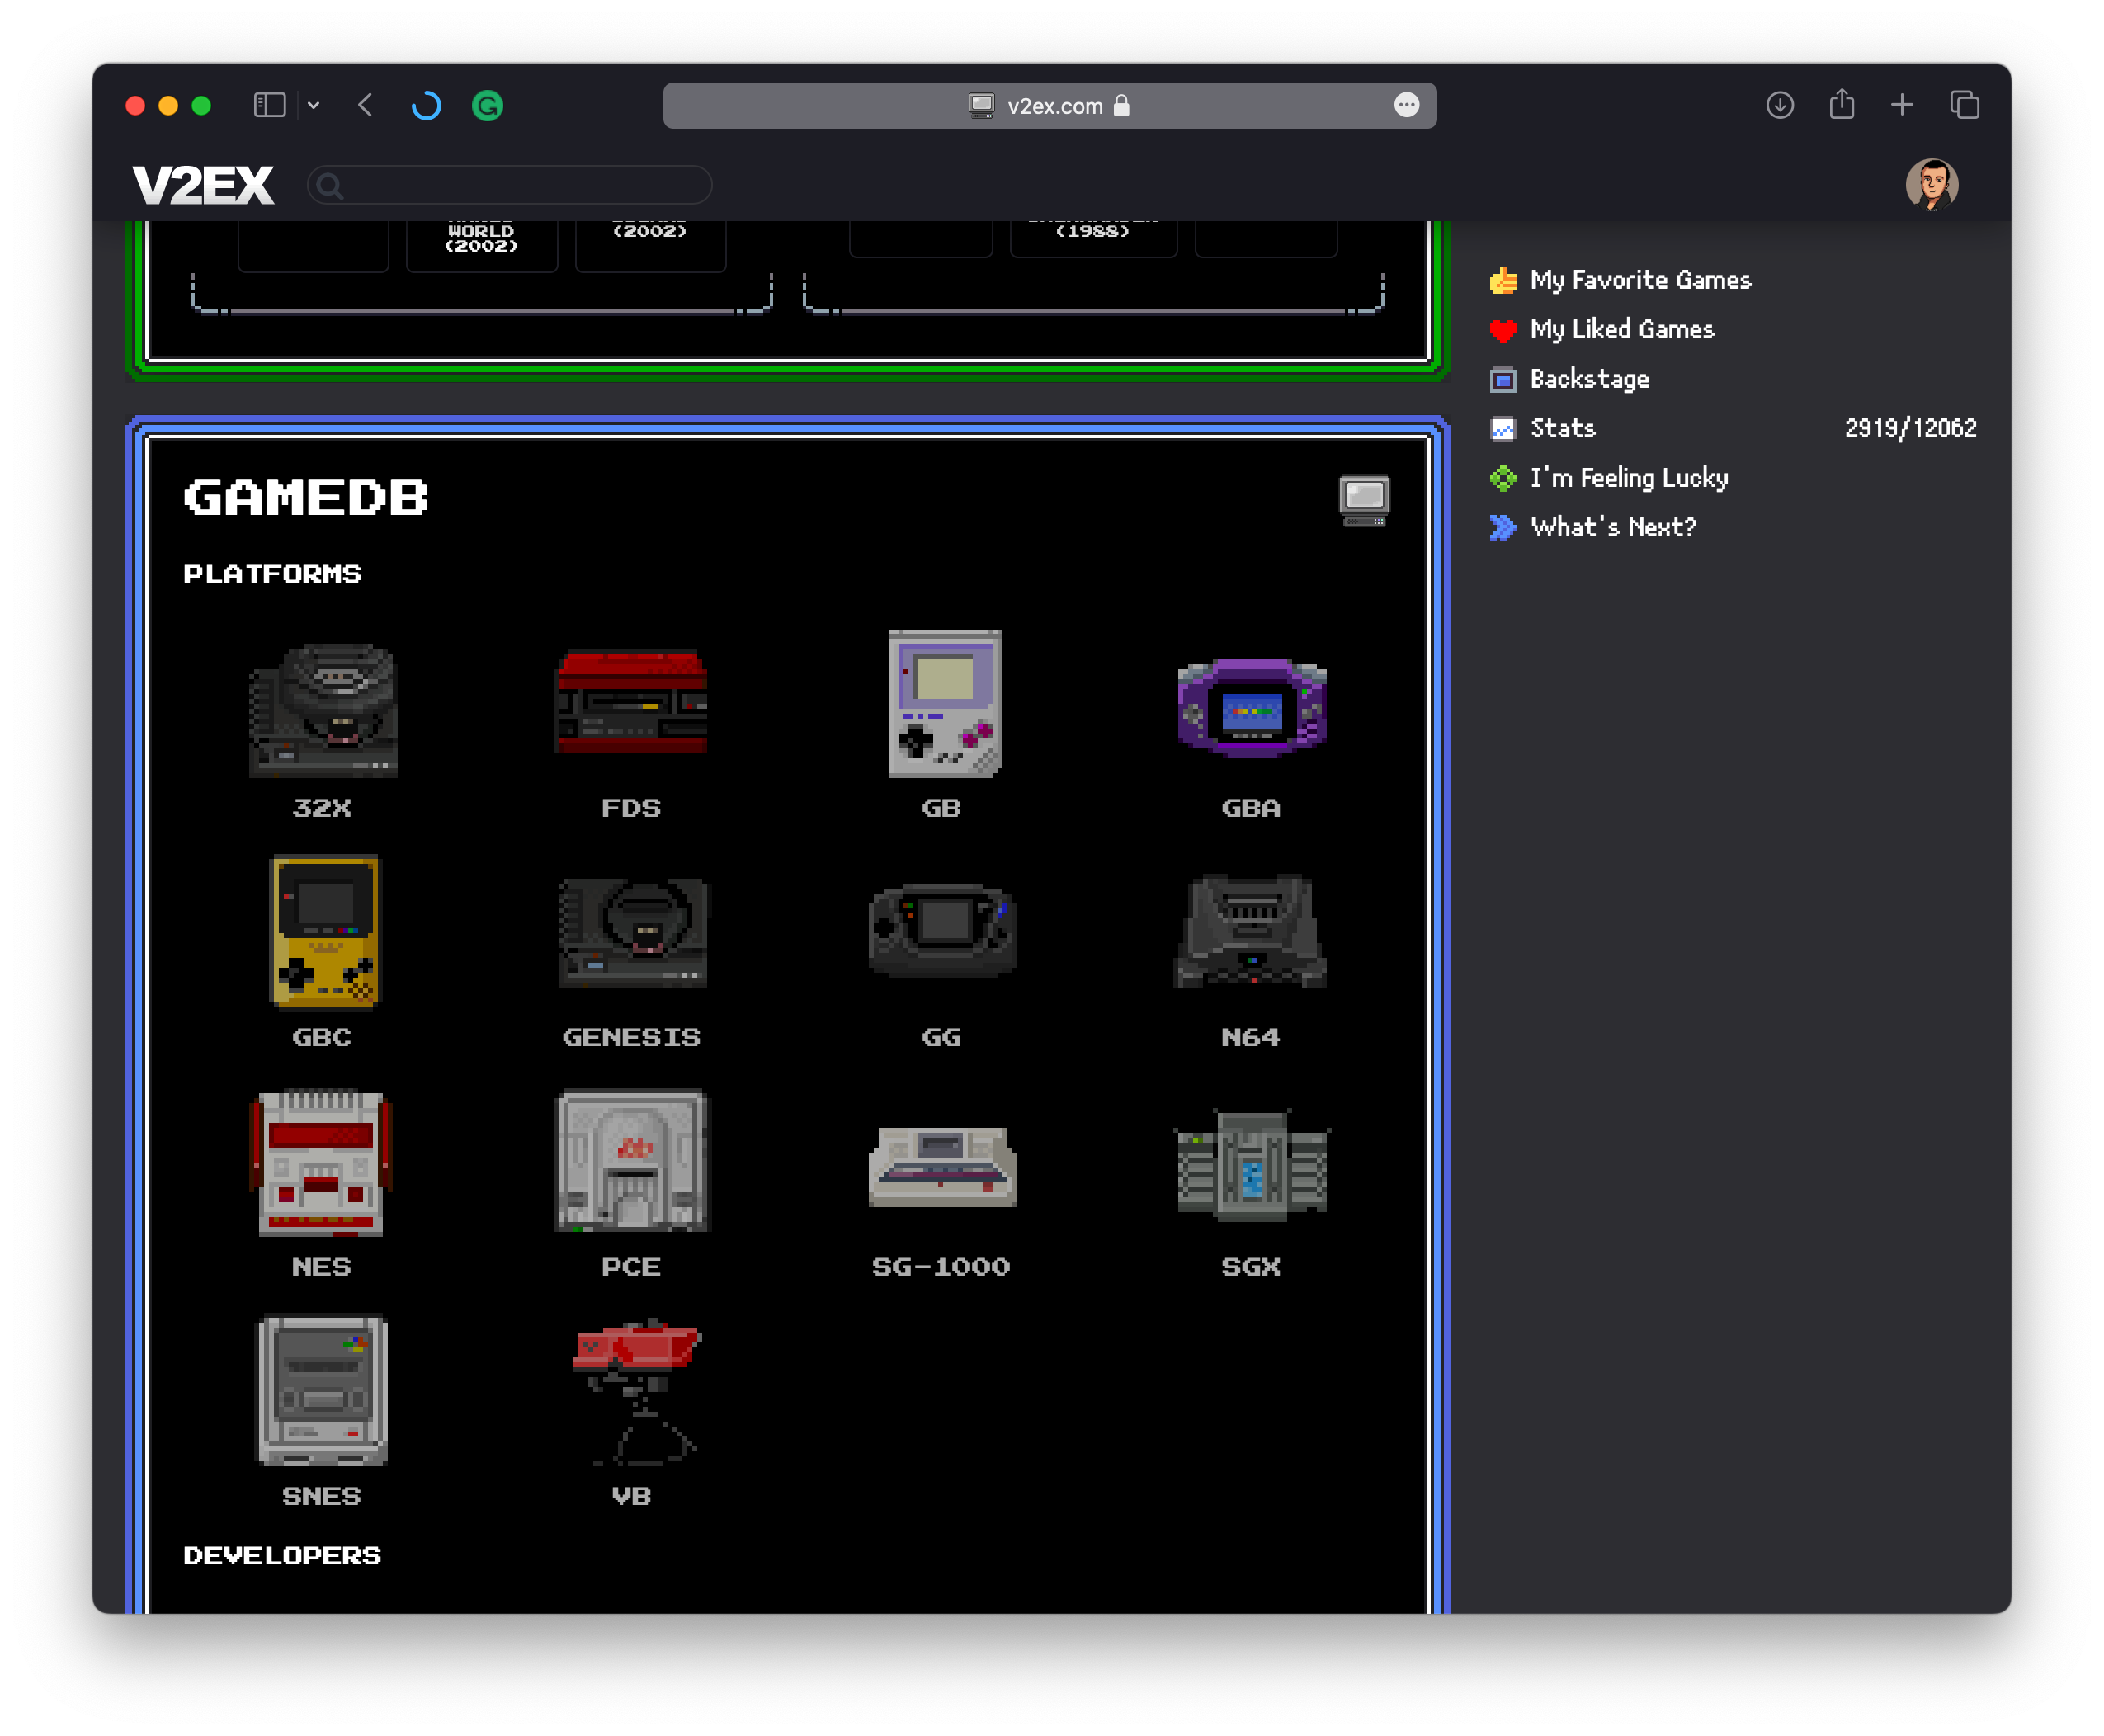Click the I'm Feeling Lucky link

(x=1628, y=478)
